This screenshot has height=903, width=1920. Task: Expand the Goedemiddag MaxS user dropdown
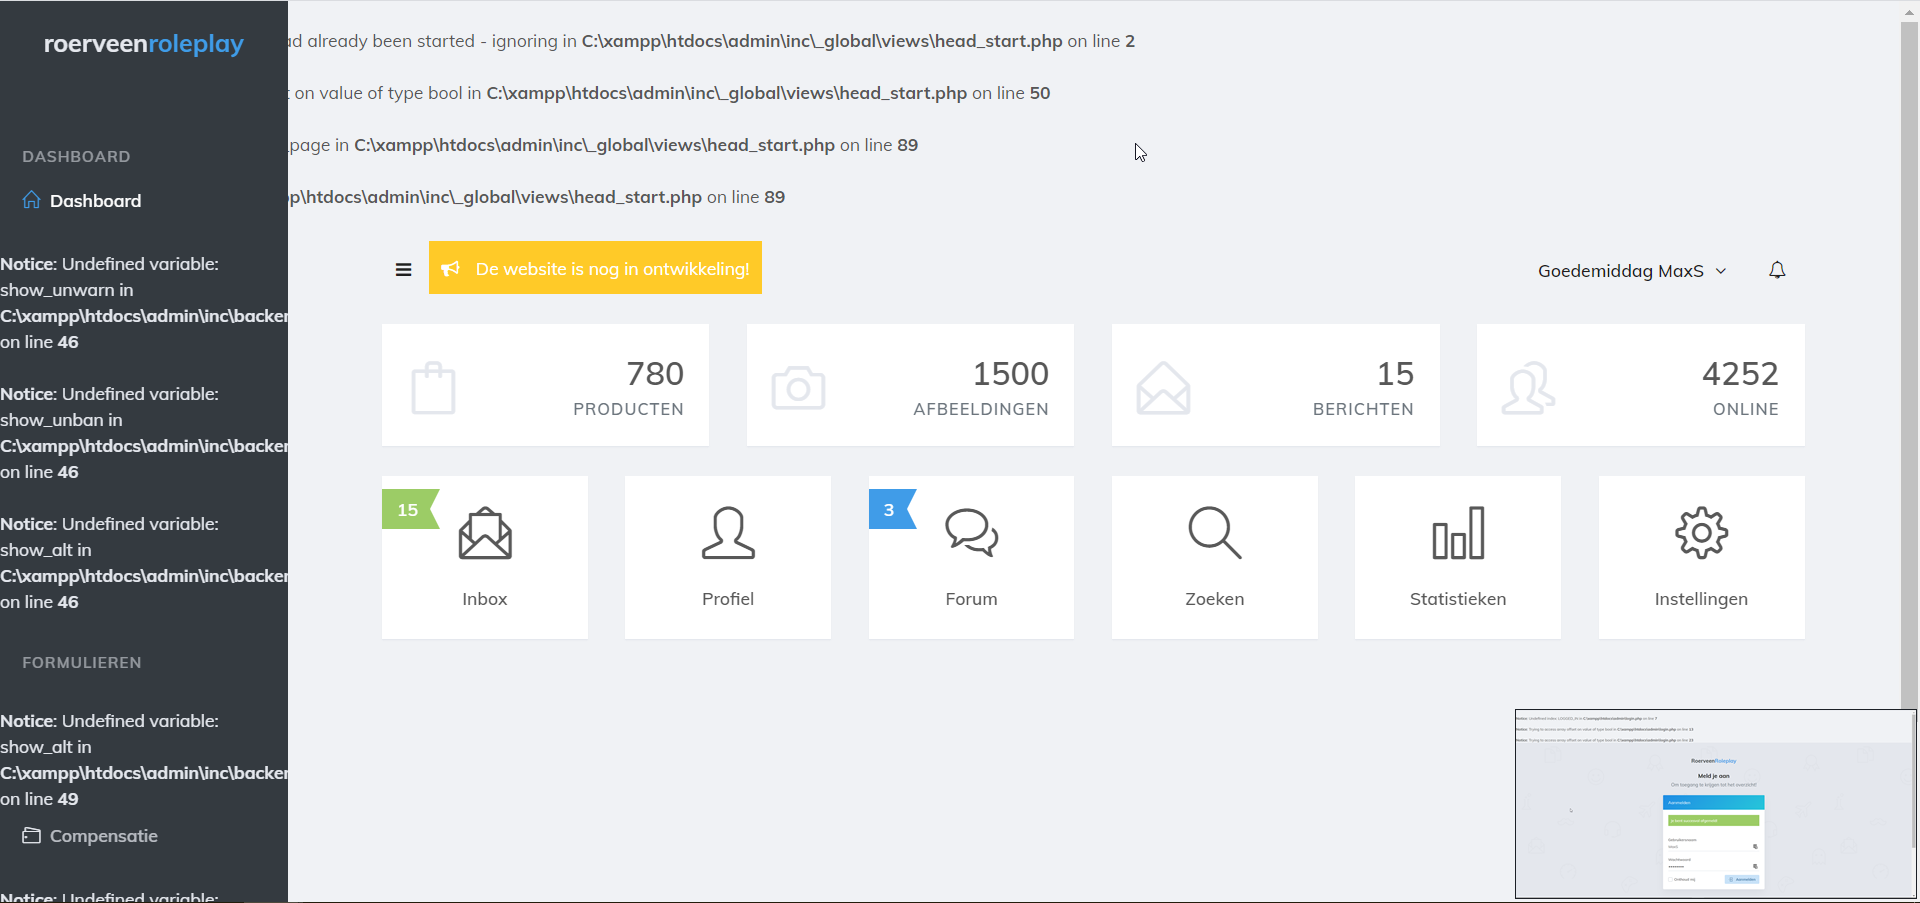(1631, 271)
